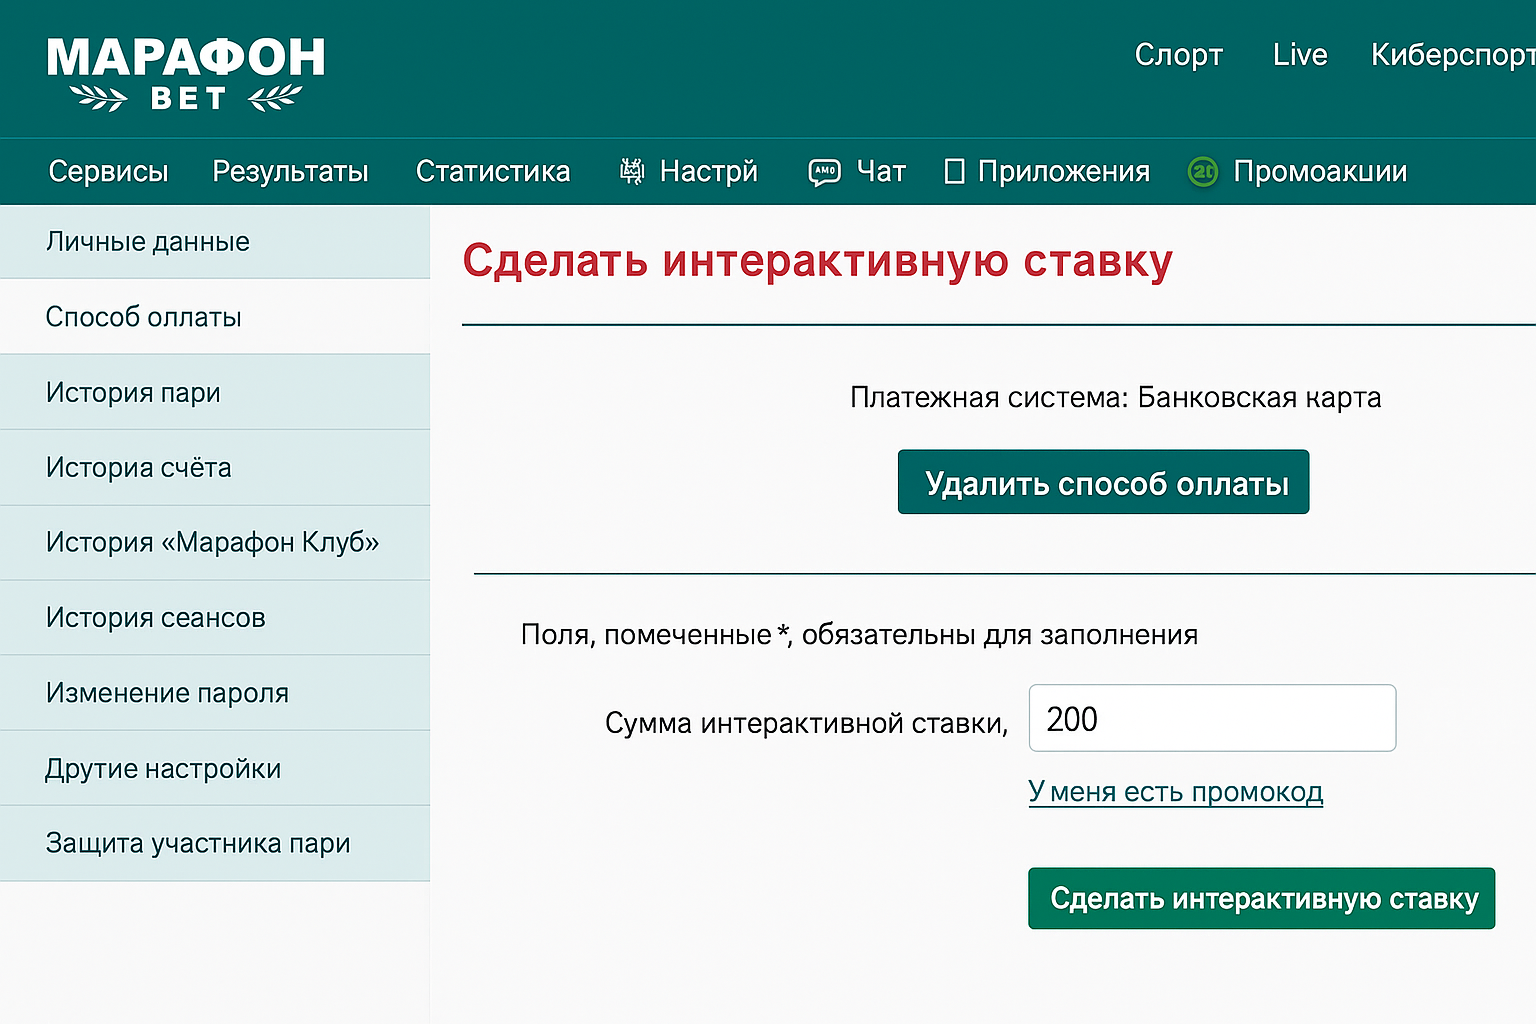Open Защита участника пари in the sidebar
The height and width of the screenshot is (1024, 1536).
pos(198,844)
